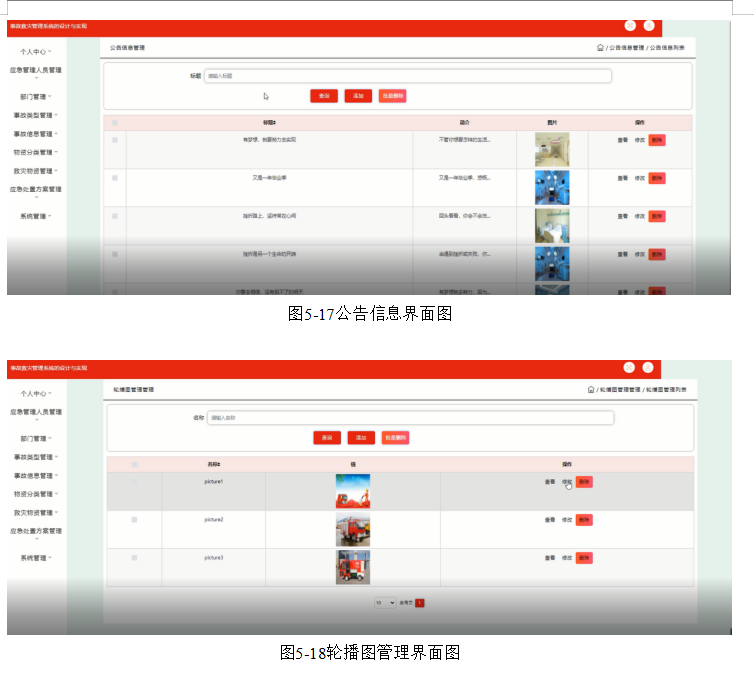Viewport: 754px width, 678px height.
Task: Go to page 1 in carousel pagination
Action: coord(420,603)
